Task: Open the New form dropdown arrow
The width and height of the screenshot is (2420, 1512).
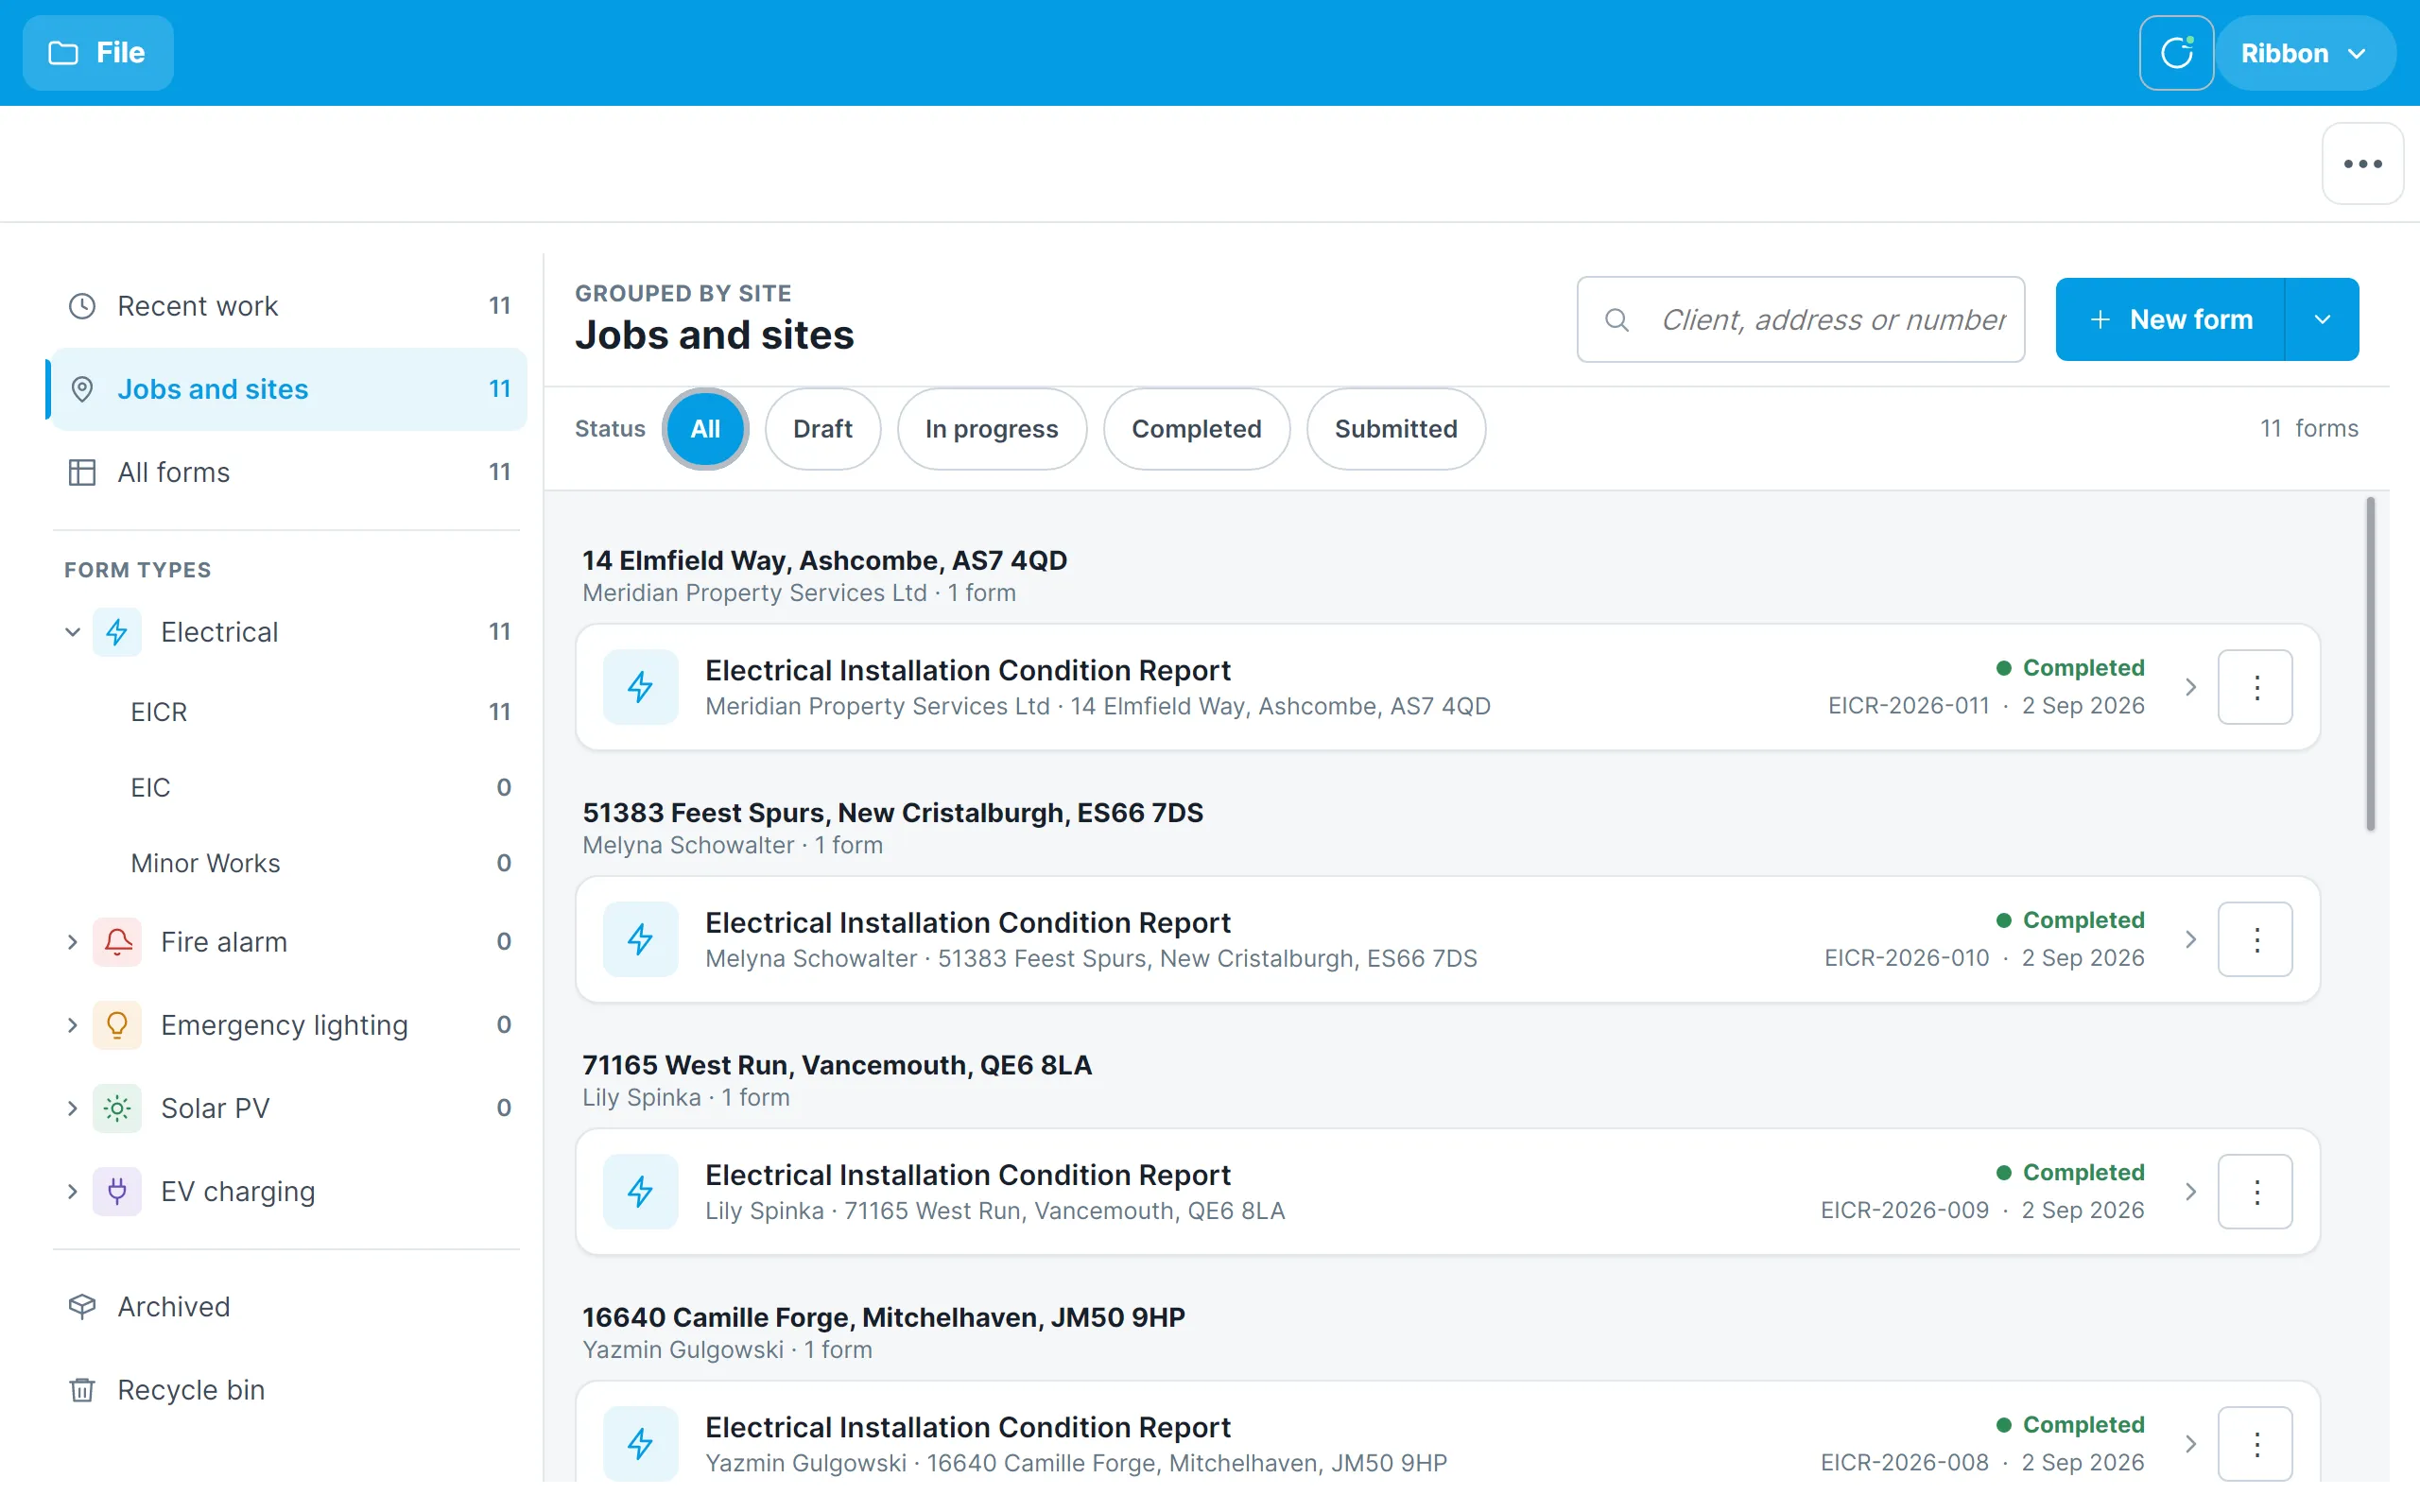Action: [2323, 320]
